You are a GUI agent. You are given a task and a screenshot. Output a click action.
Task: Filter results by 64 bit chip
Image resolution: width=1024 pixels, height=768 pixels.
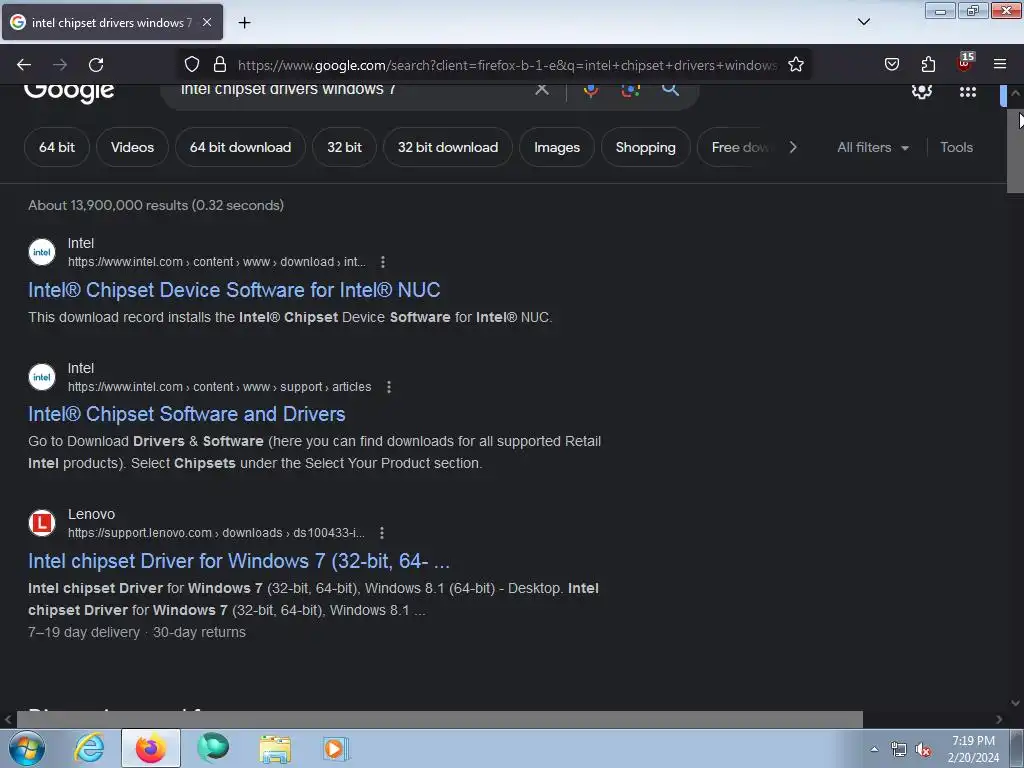click(x=57, y=148)
